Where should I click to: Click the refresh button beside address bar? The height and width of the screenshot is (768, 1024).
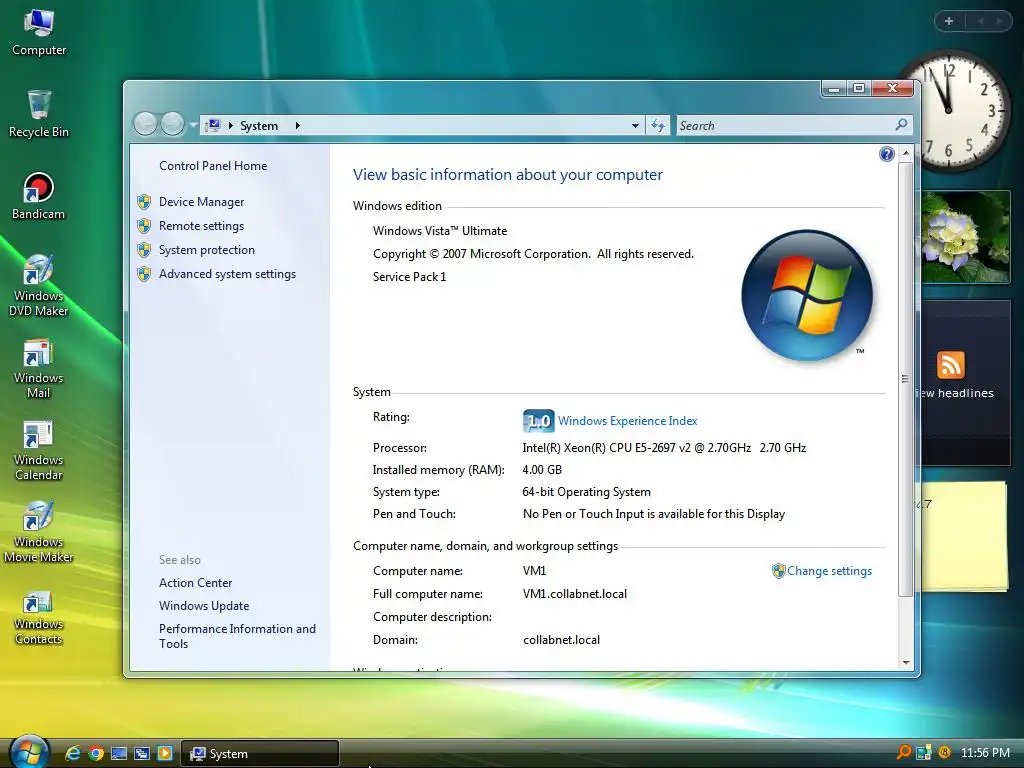click(x=658, y=125)
